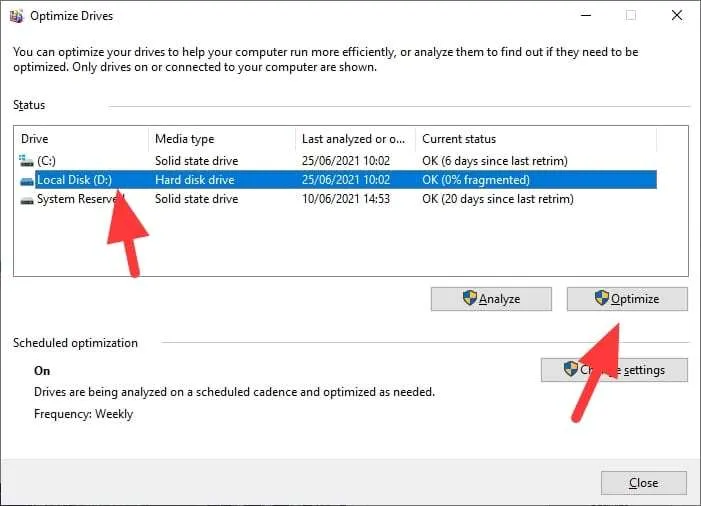The width and height of the screenshot is (701, 506).
Task: Click 'Hard disk drive' media type cell
Action: [194, 180]
